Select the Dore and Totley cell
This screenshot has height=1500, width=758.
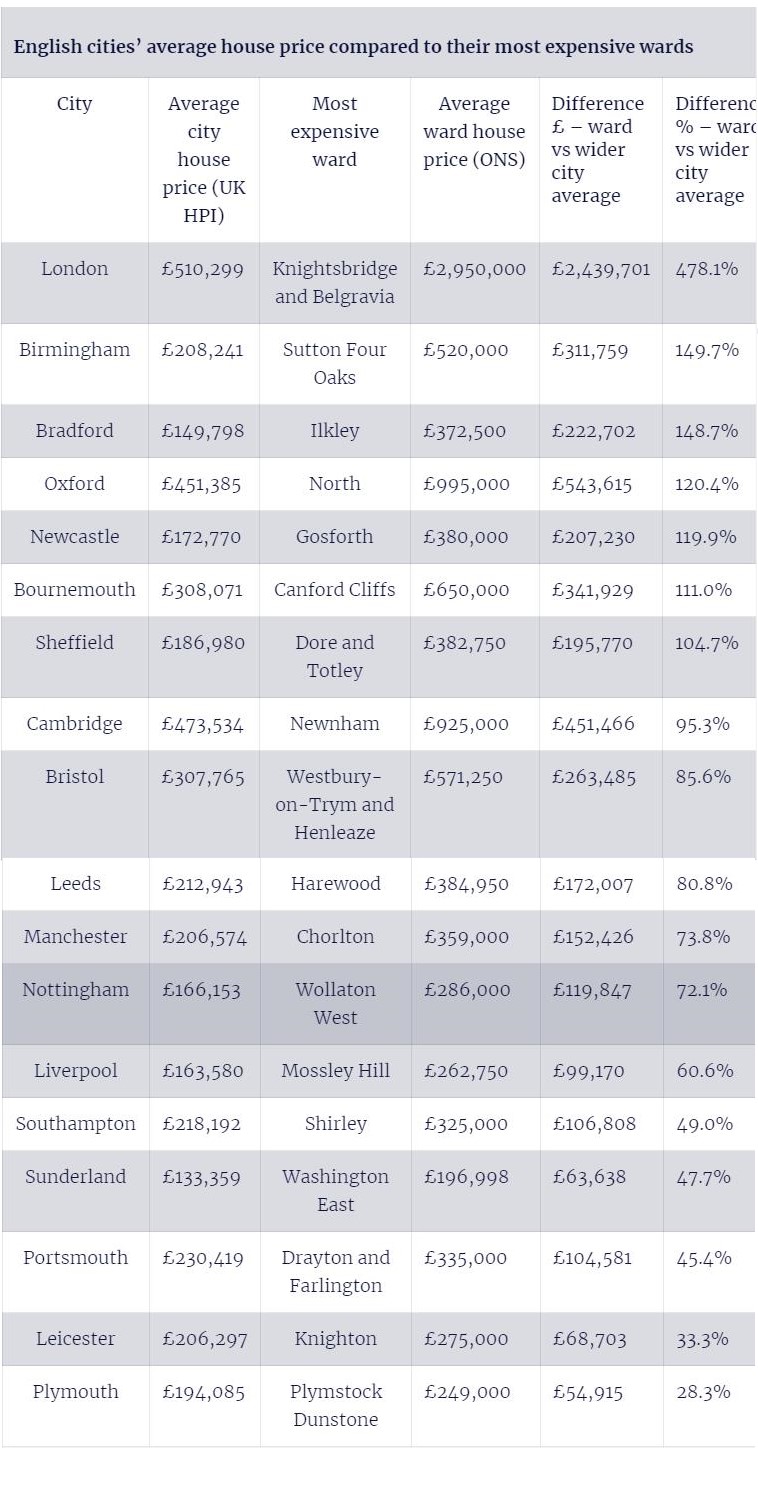click(x=334, y=656)
